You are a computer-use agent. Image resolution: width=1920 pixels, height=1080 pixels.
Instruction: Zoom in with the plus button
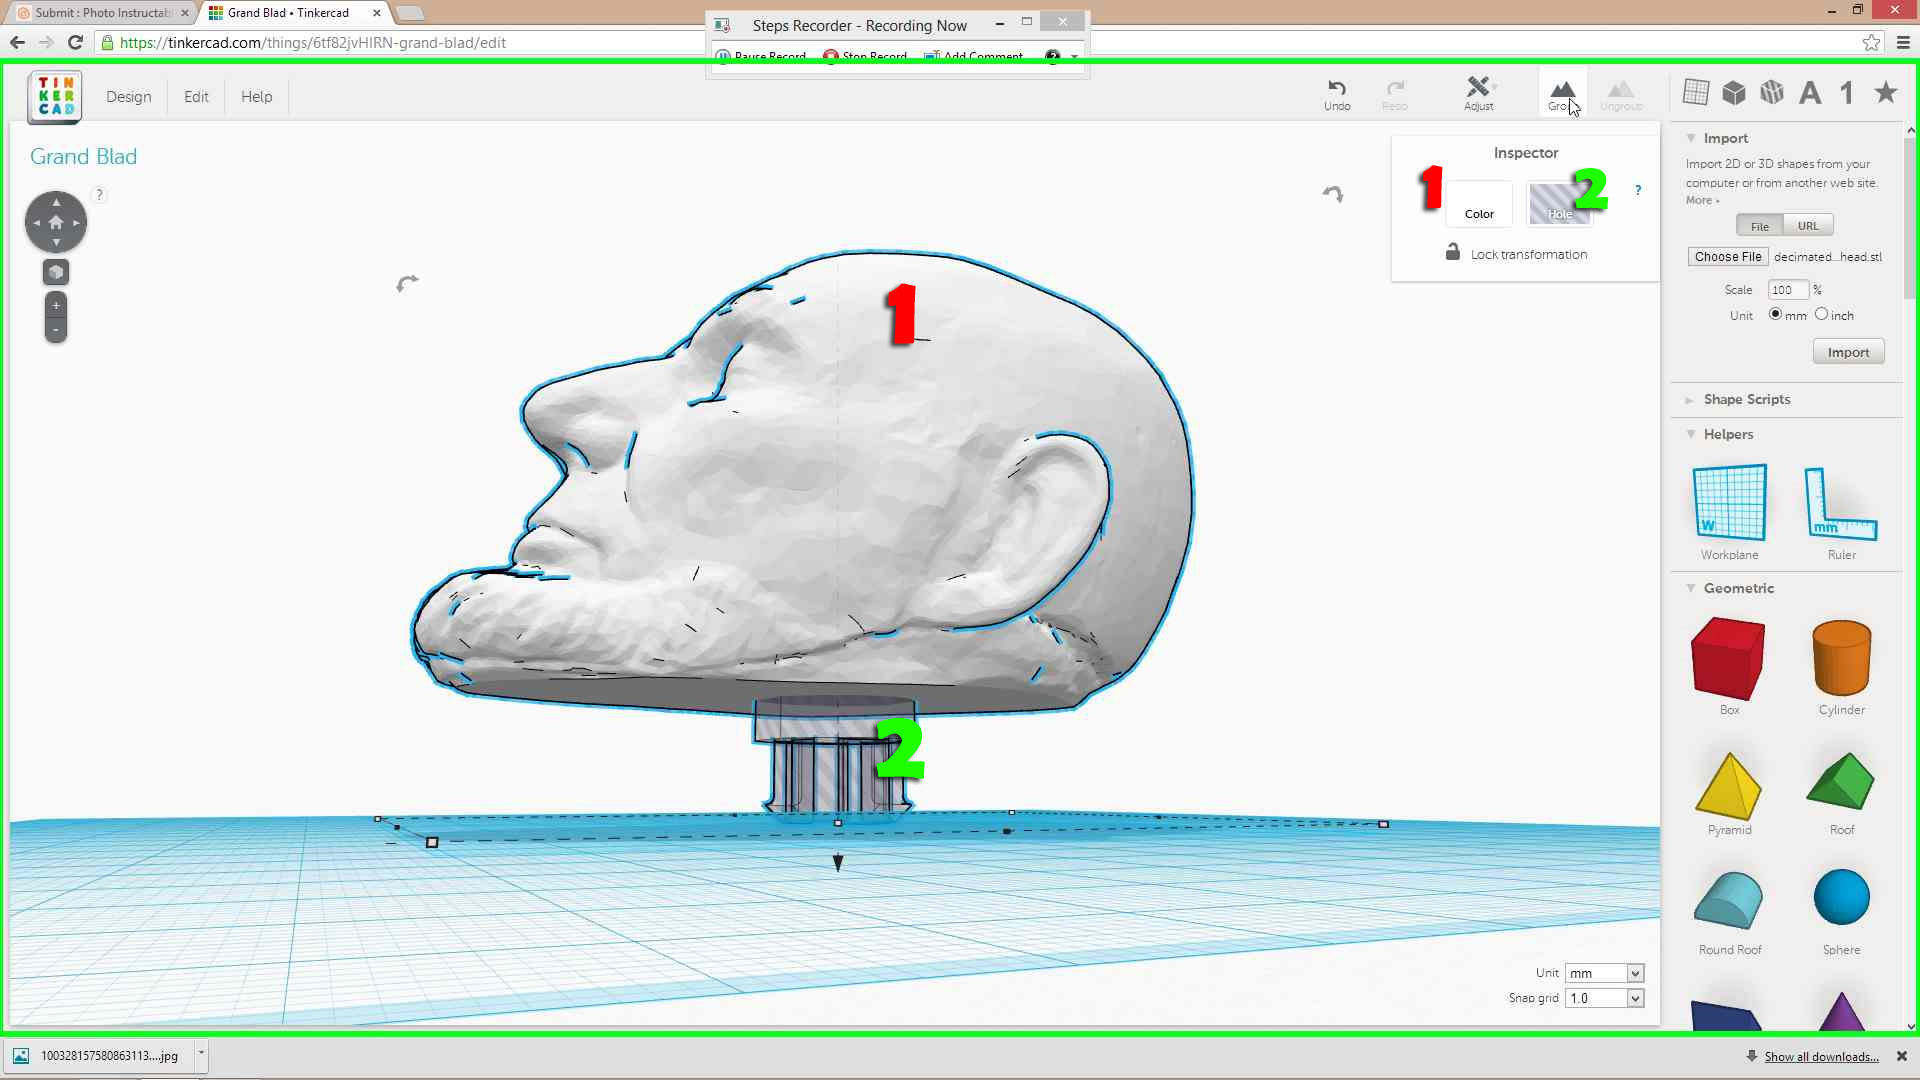(x=56, y=306)
